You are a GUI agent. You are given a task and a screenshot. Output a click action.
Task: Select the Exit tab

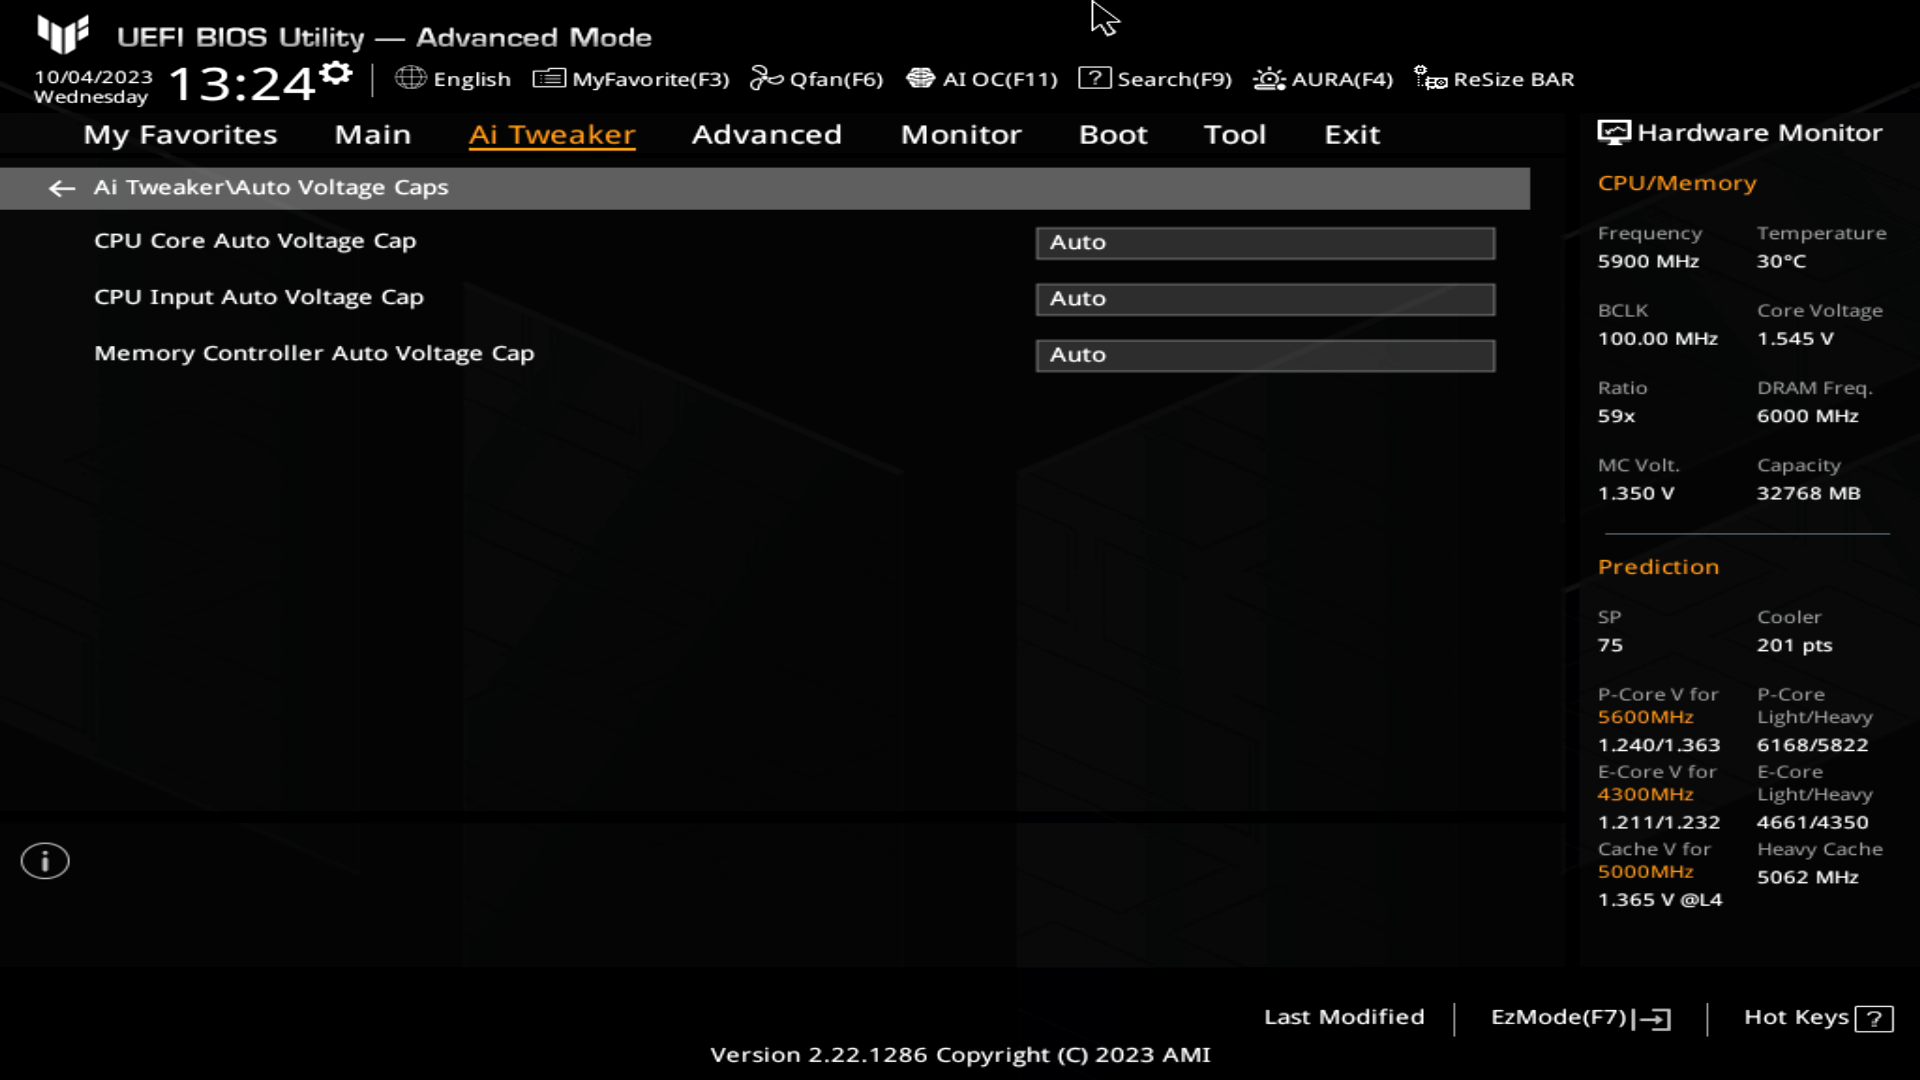1352,135
